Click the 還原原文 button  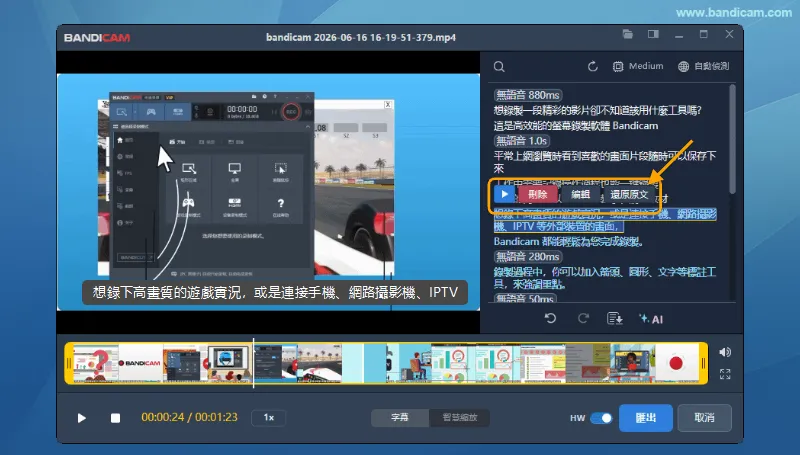point(629,194)
